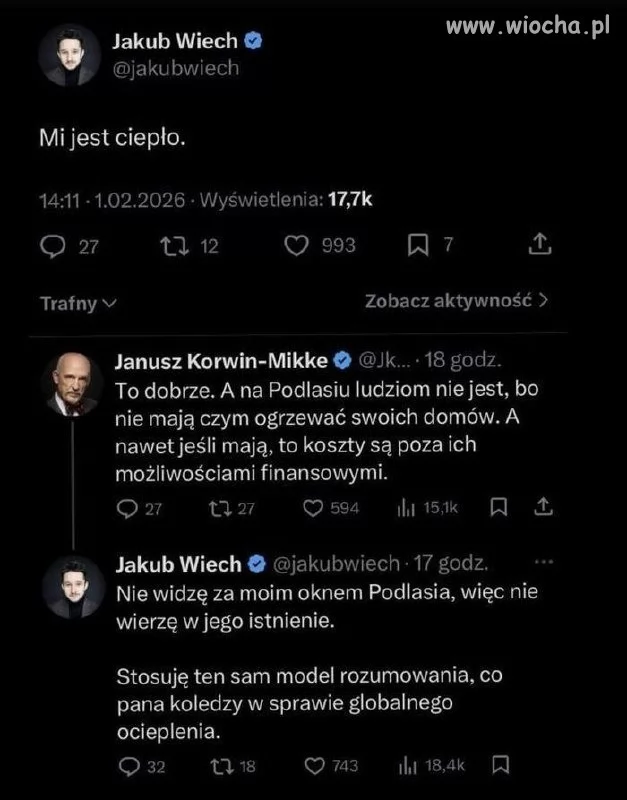
Task: Retweet the main "Mi jest ciepło" post
Action: point(173,246)
